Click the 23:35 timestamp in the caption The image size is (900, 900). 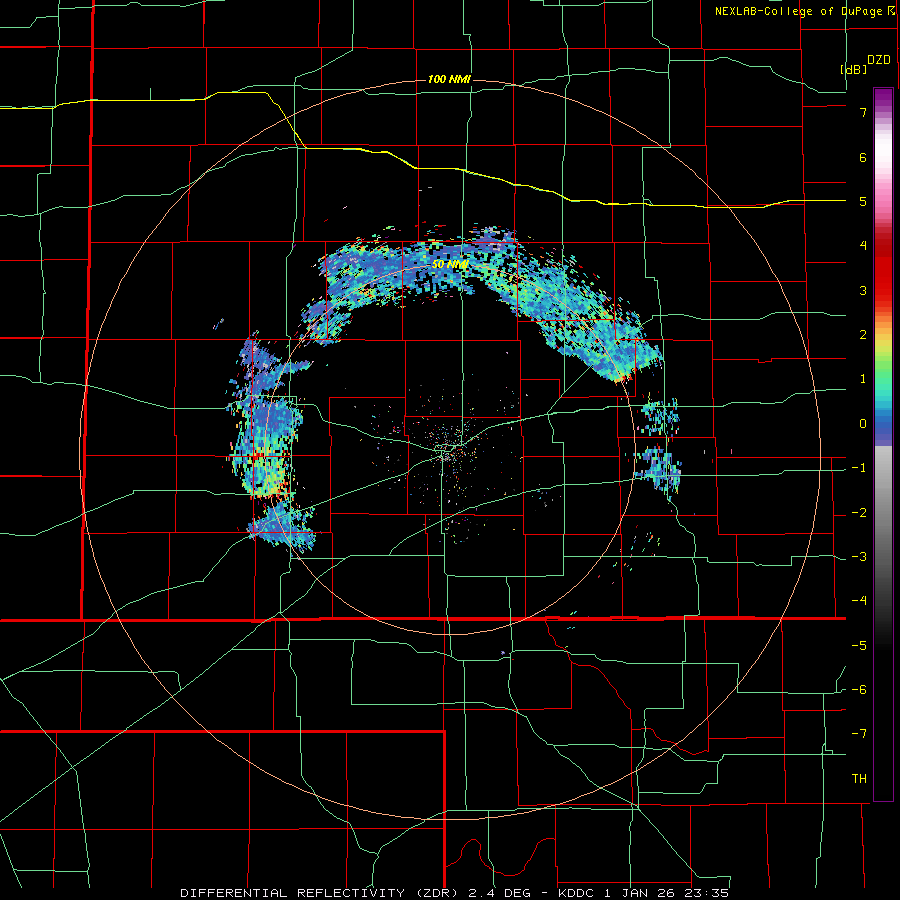tap(707, 893)
